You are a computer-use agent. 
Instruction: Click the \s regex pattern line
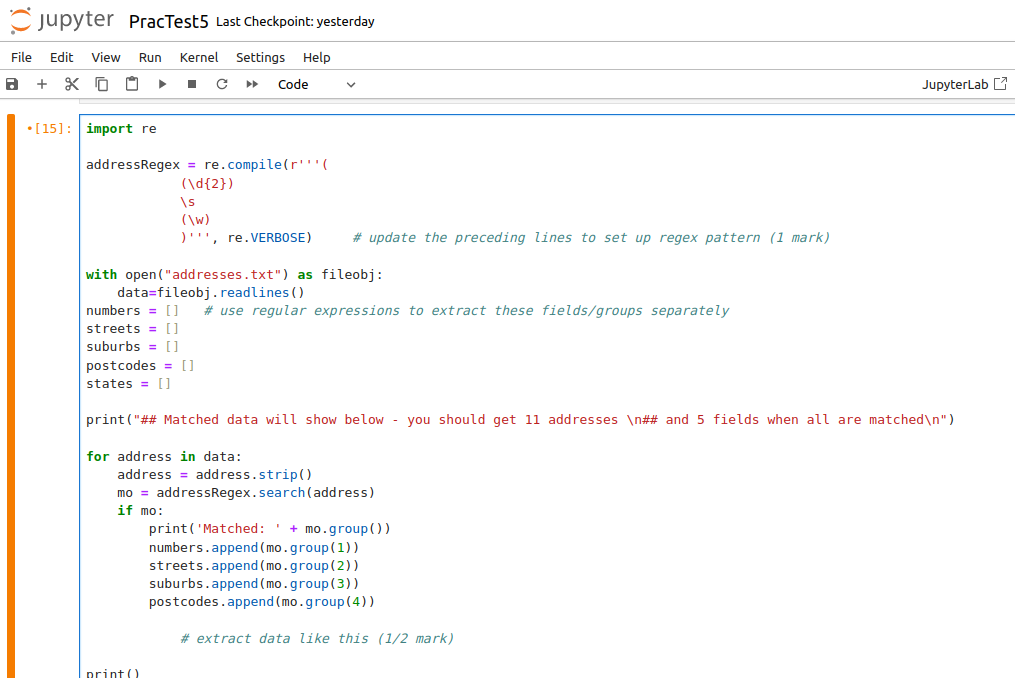[x=188, y=201]
